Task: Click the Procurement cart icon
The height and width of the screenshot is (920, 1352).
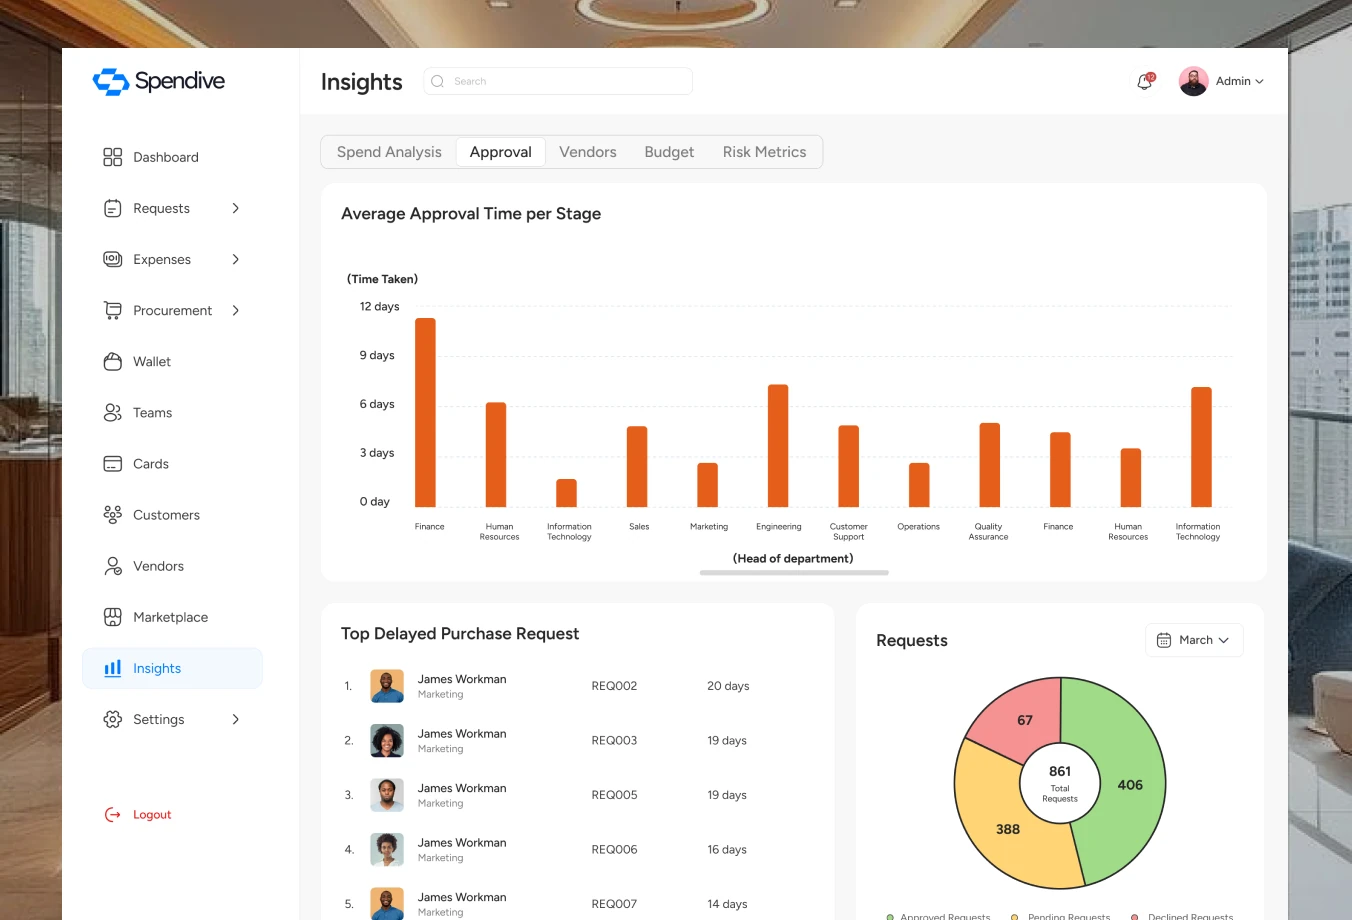Action: 113,310
